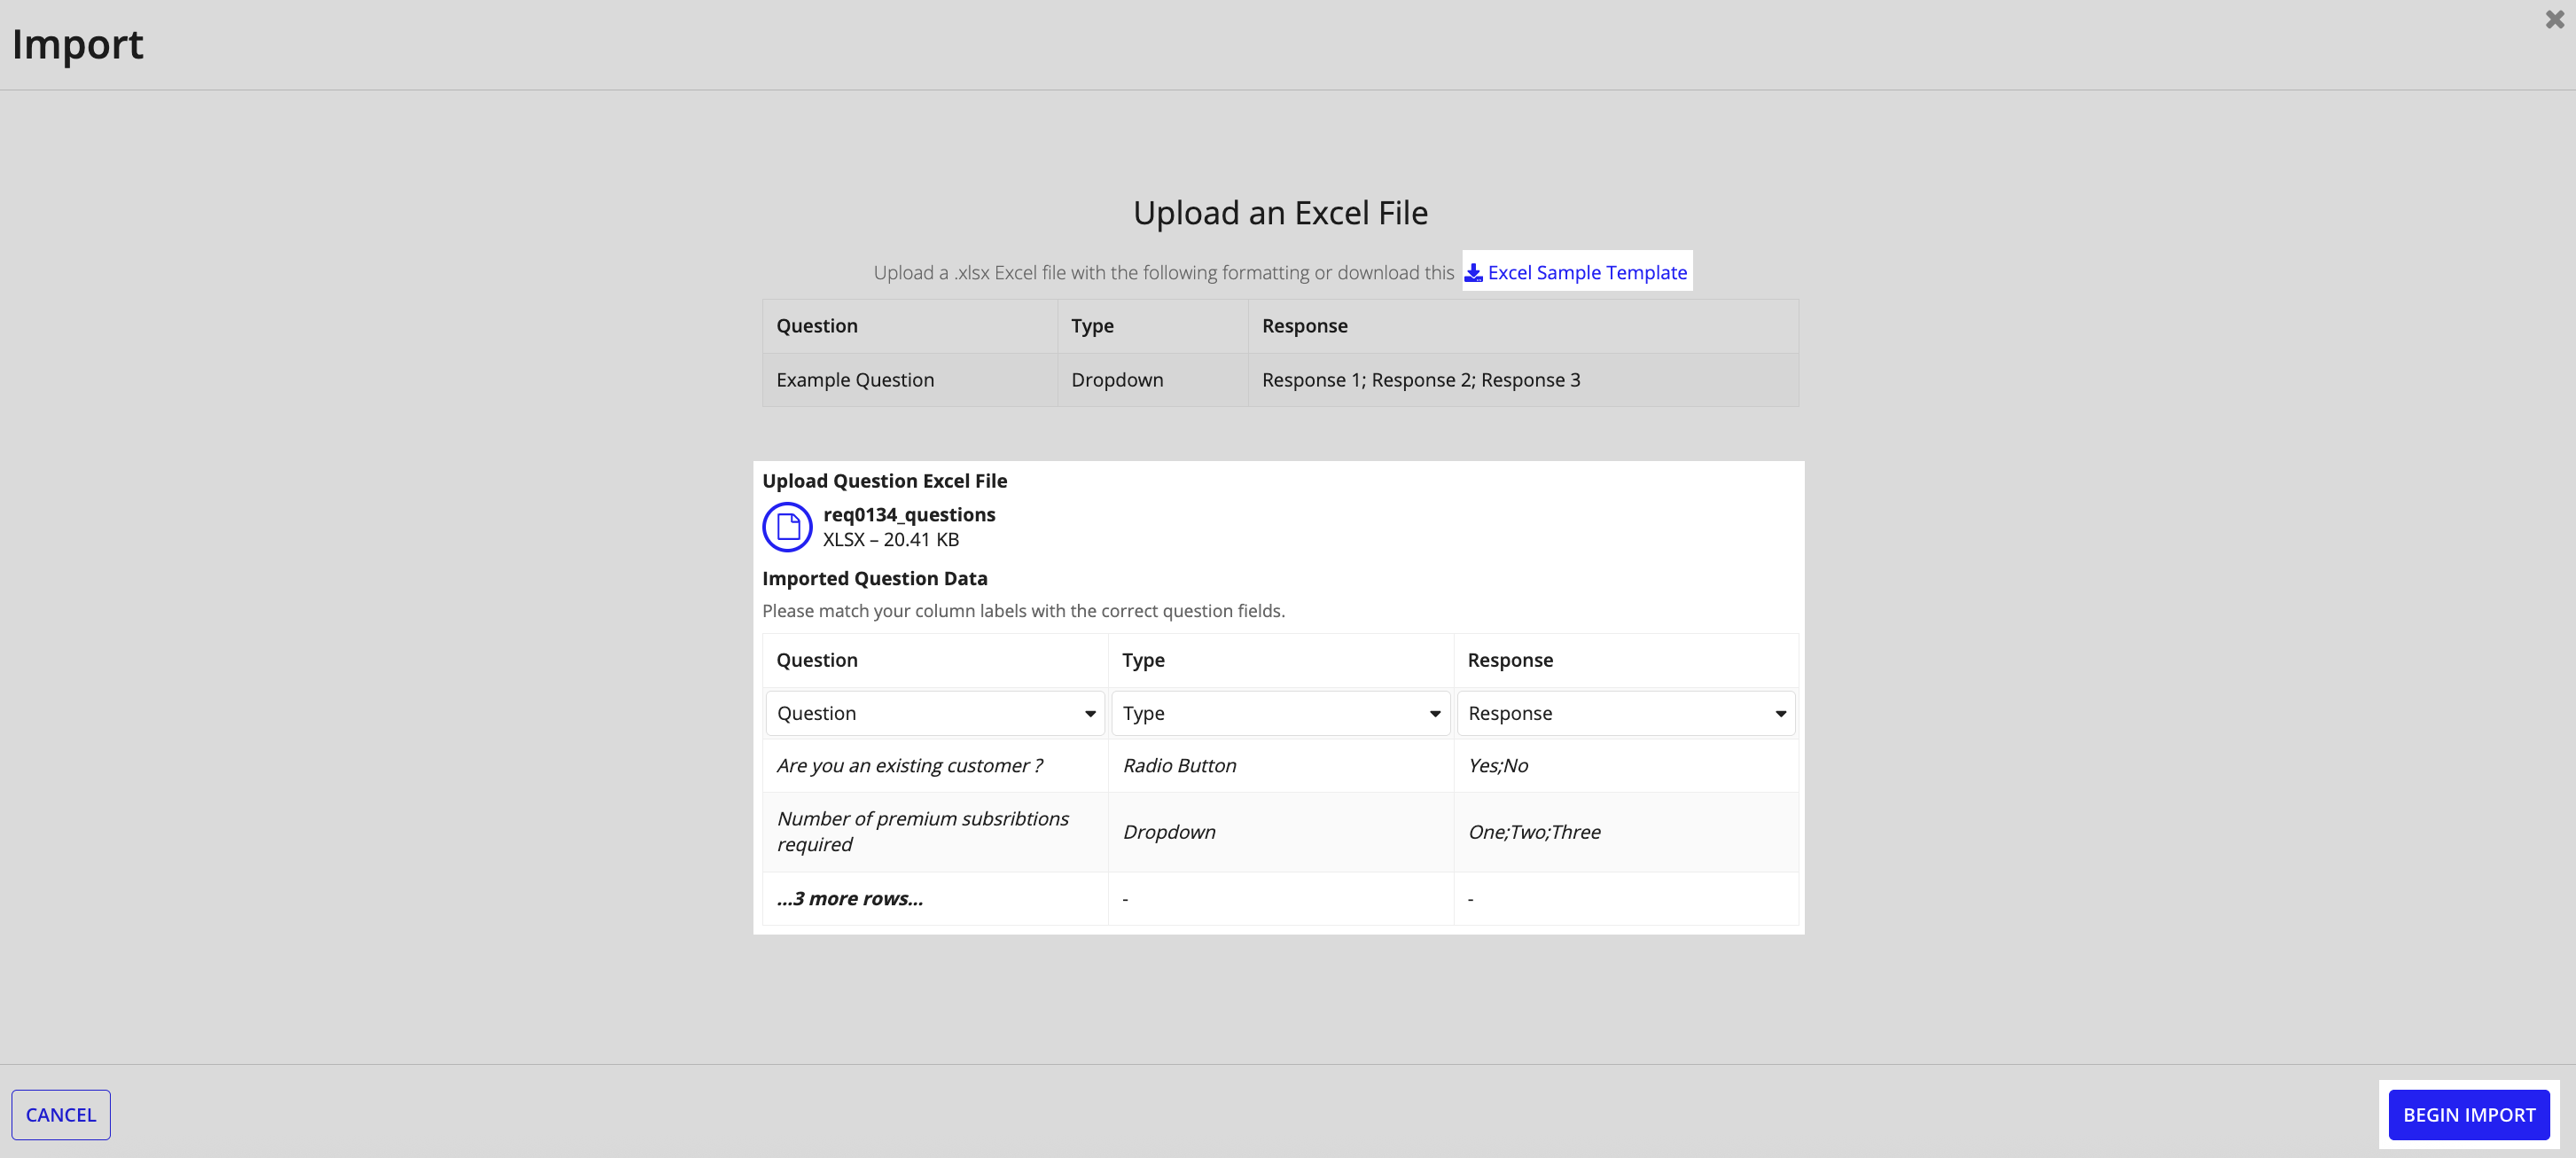Close the Import dialog with the X icon
Image resolution: width=2576 pixels, height=1158 pixels.
[x=2554, y=19]
